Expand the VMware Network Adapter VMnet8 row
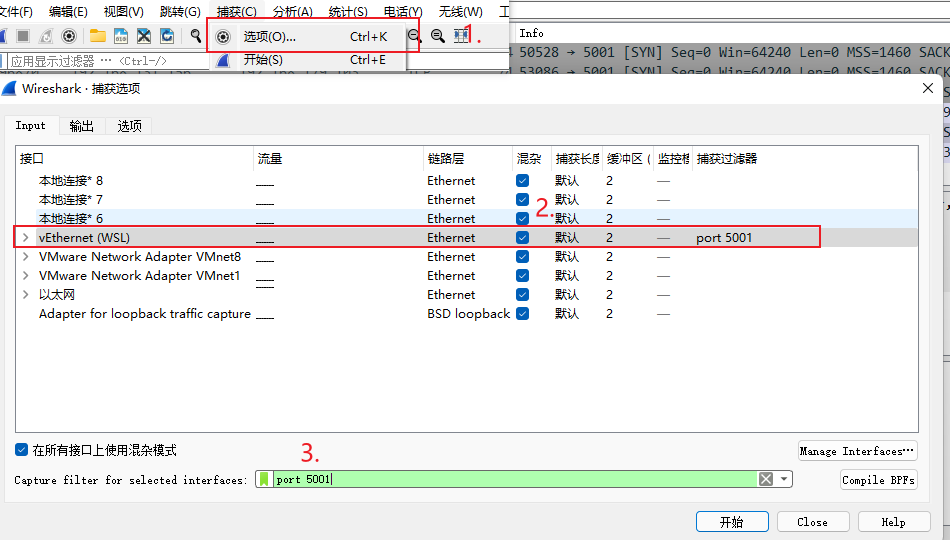The height and width of the screenshot is (540, 950). pyautogui.click(x=25, y=256)
